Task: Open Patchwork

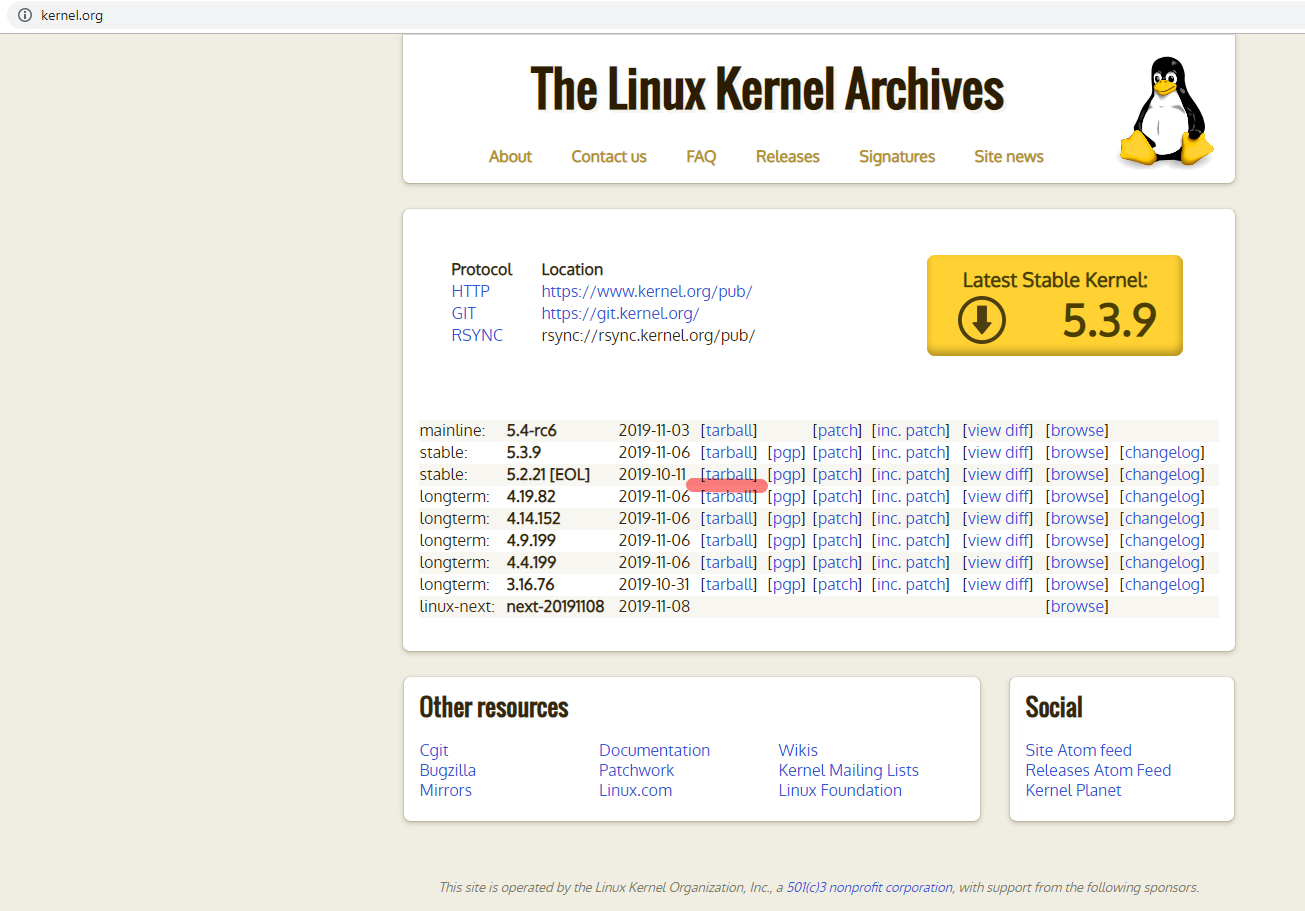Action: pos(637,770)
